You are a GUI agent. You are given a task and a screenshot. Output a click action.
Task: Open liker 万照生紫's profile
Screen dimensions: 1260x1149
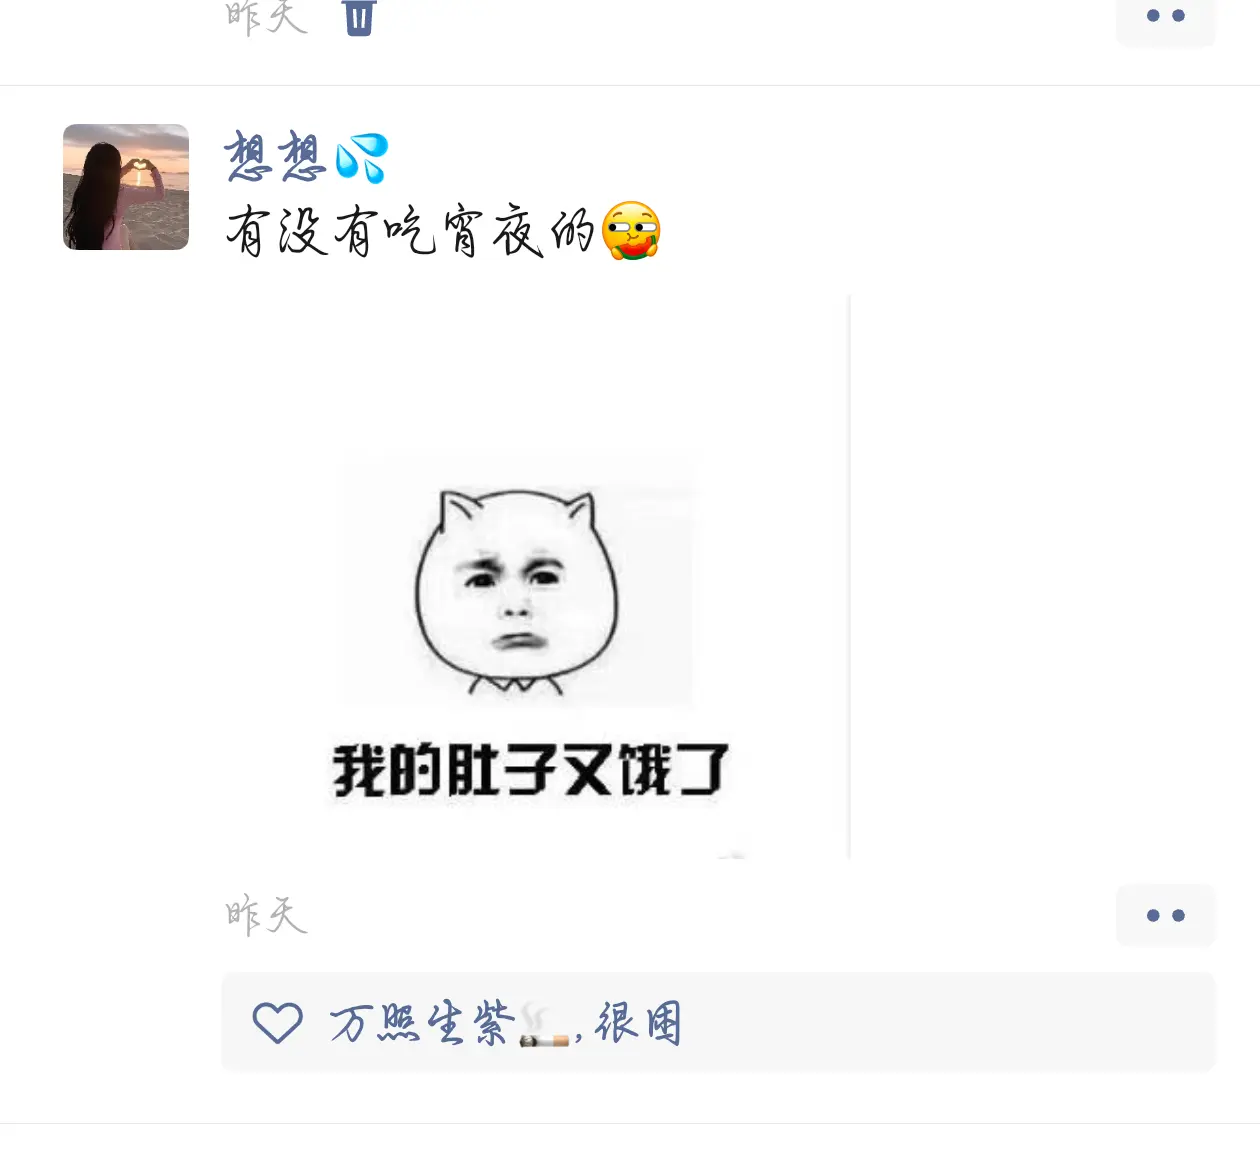coord(421,1023)
